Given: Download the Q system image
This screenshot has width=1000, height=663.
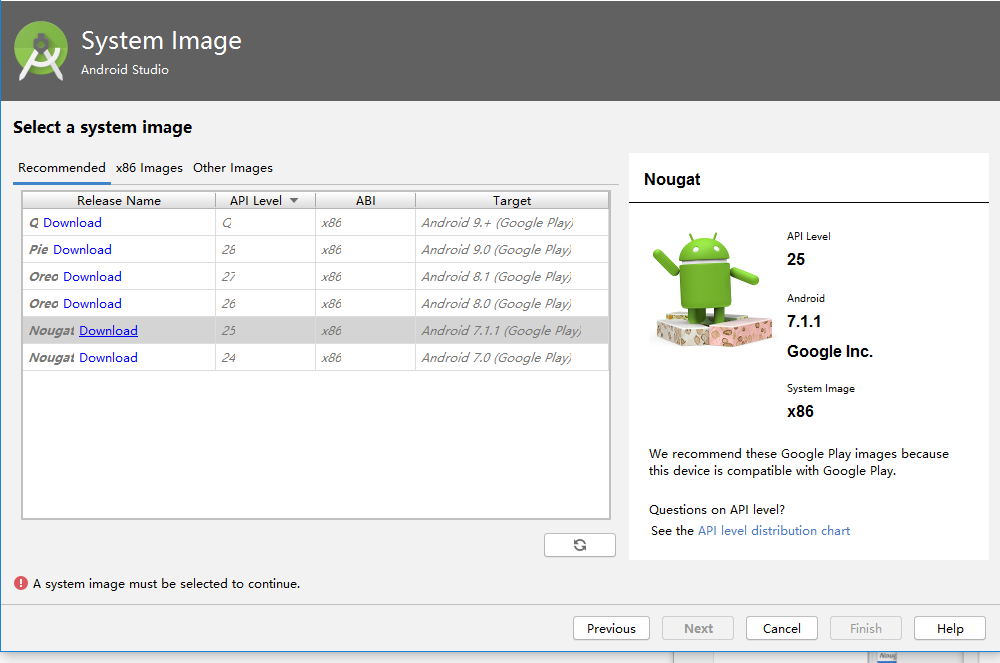Looking at the screenshot, I should point(72,222).
